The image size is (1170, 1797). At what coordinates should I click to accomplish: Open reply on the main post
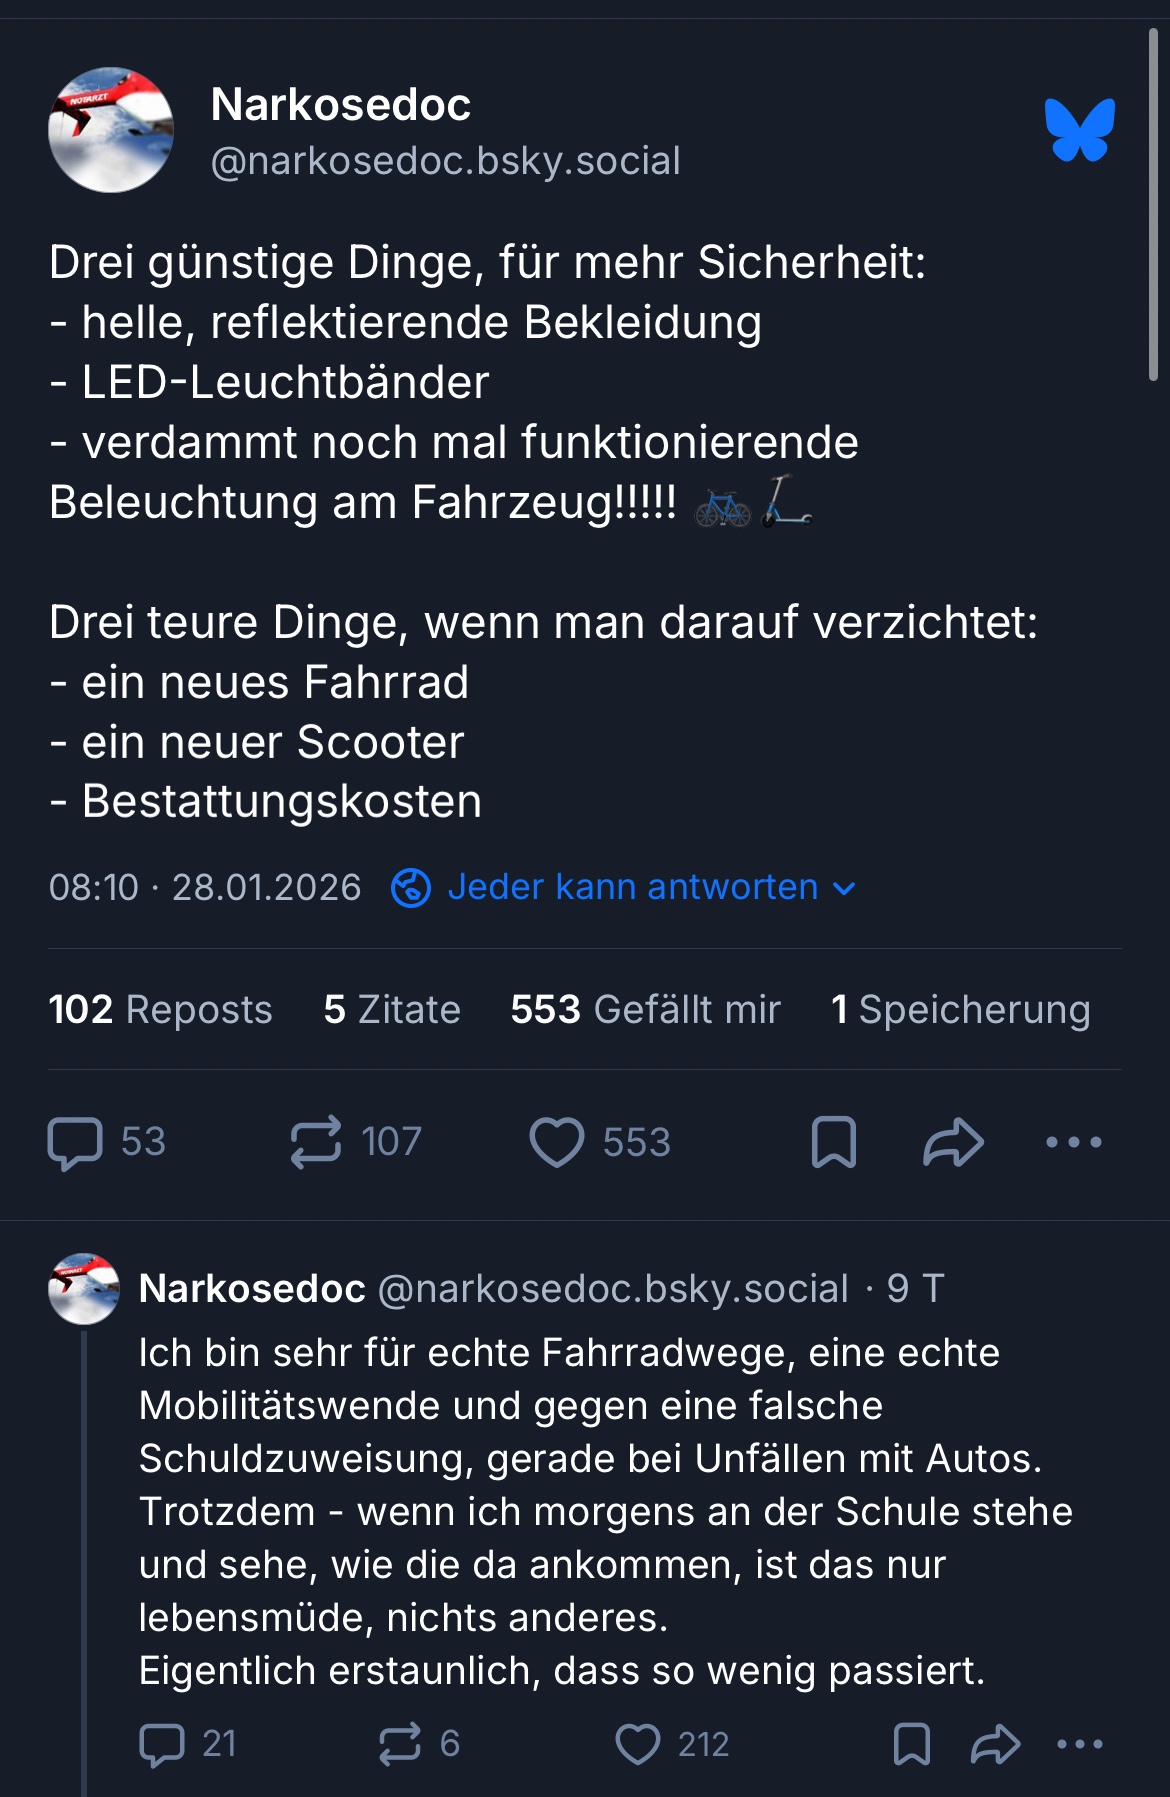tap(76, 1142)
